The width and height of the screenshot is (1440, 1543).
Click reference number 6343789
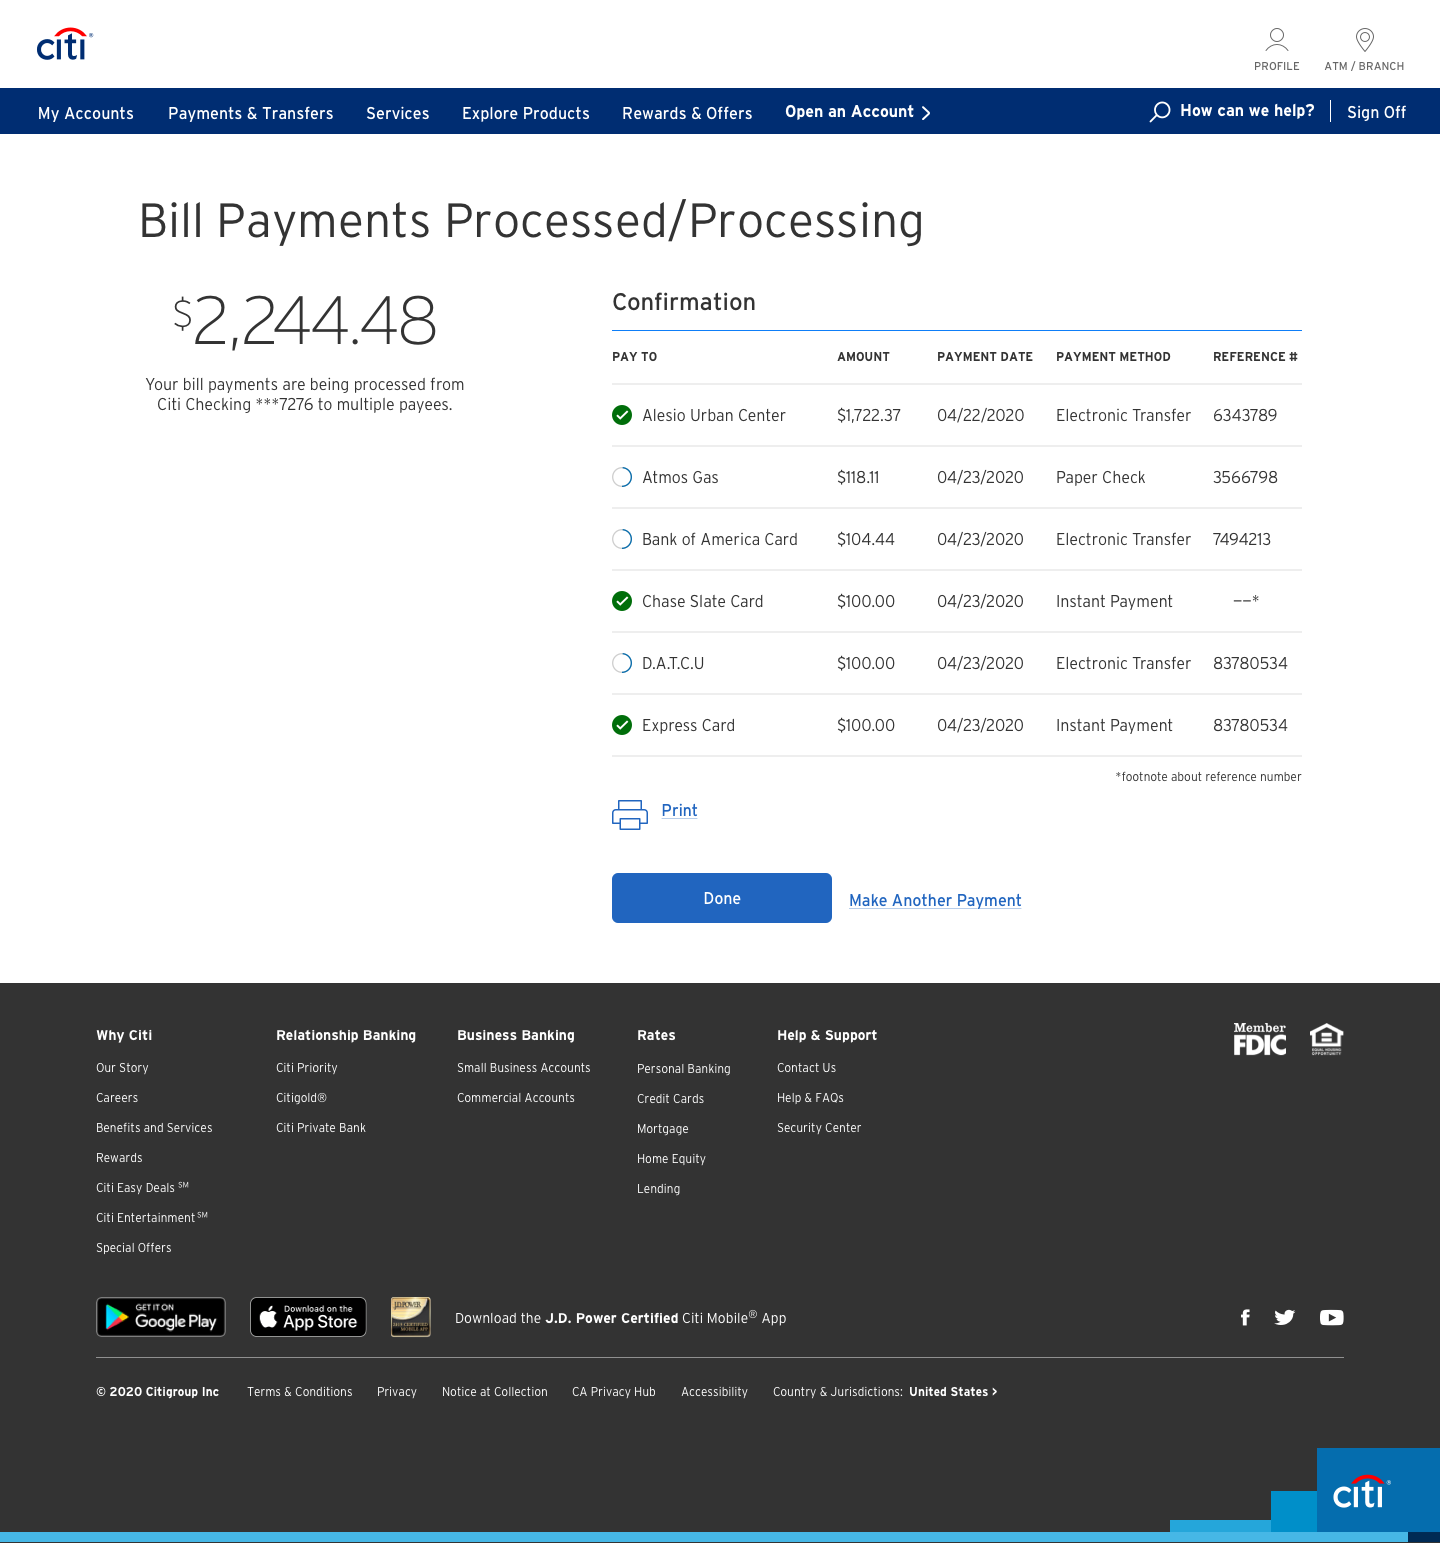click(x=1245, y=415)
